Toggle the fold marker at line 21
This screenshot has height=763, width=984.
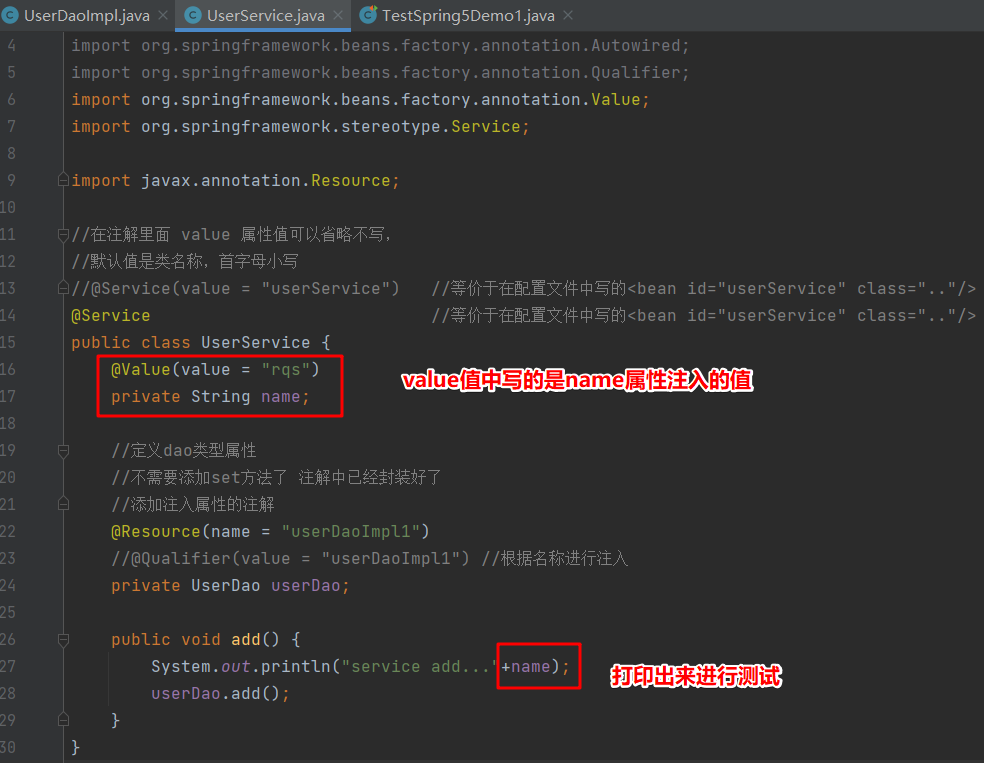tap(63, 504)
